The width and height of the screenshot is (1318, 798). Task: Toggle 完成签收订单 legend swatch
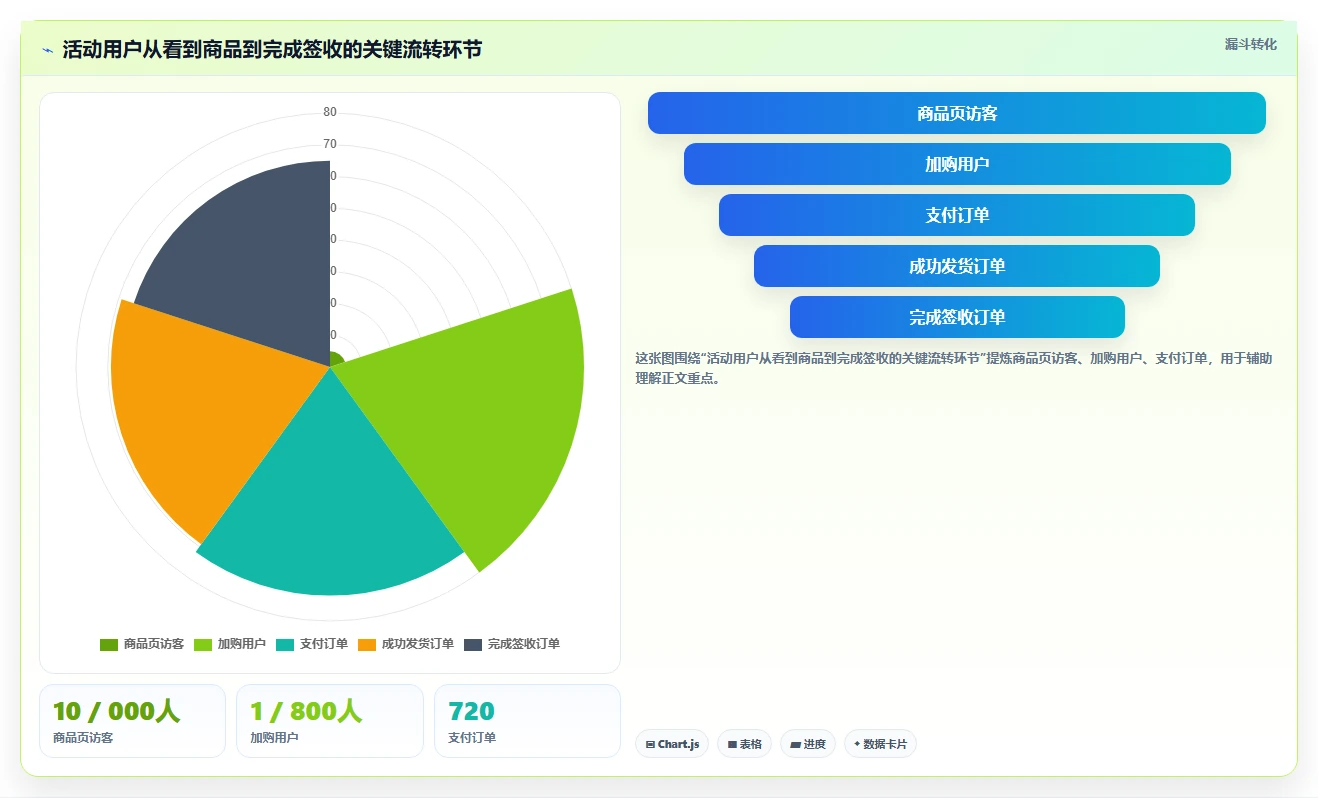(x=473, y=644)
